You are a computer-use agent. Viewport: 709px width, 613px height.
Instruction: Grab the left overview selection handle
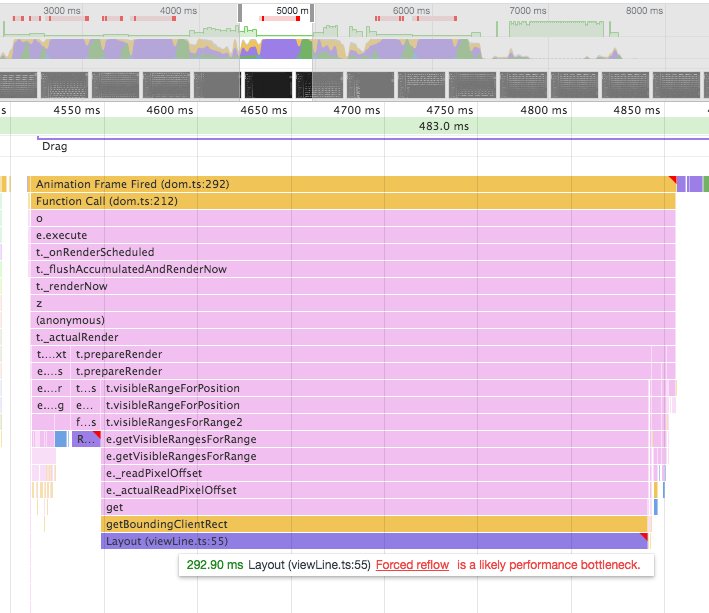click(x=240, y=13)
